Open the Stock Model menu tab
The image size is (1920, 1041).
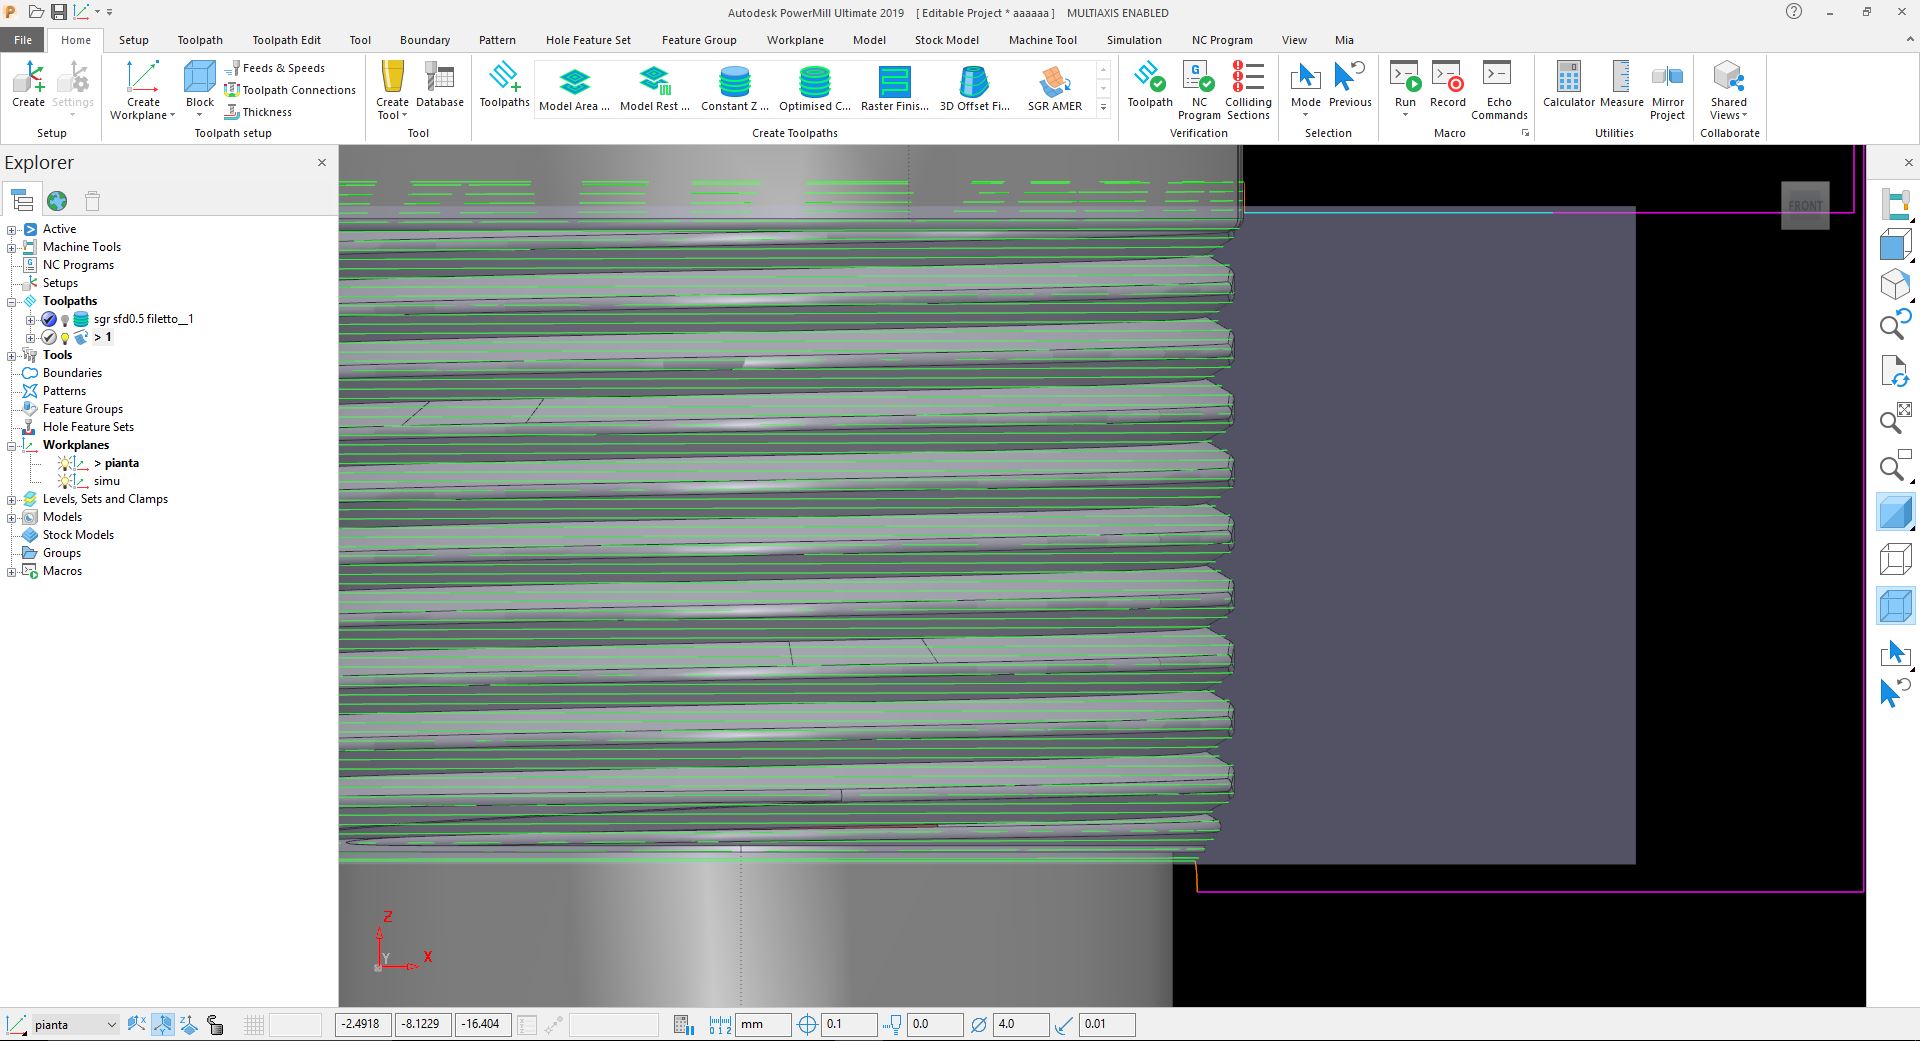[946, 40]
